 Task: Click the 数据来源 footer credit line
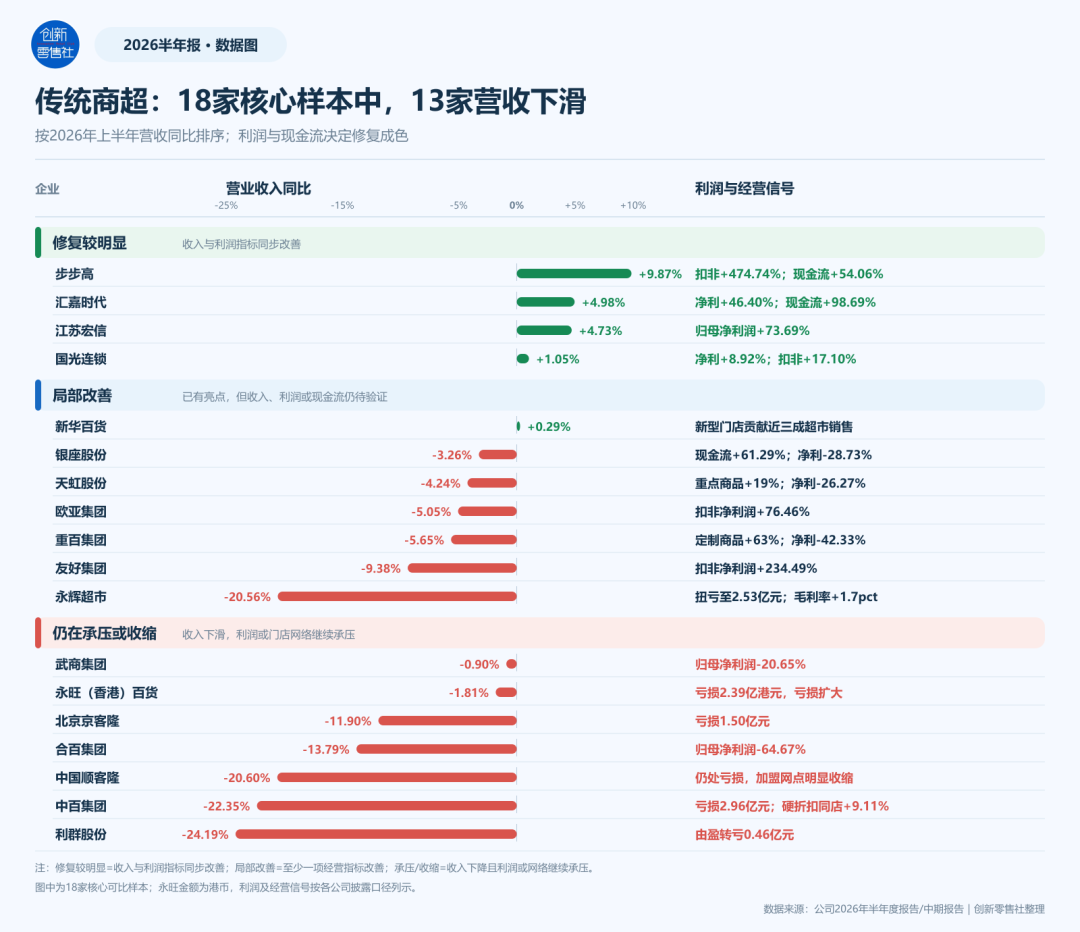(x=904, y=909)
